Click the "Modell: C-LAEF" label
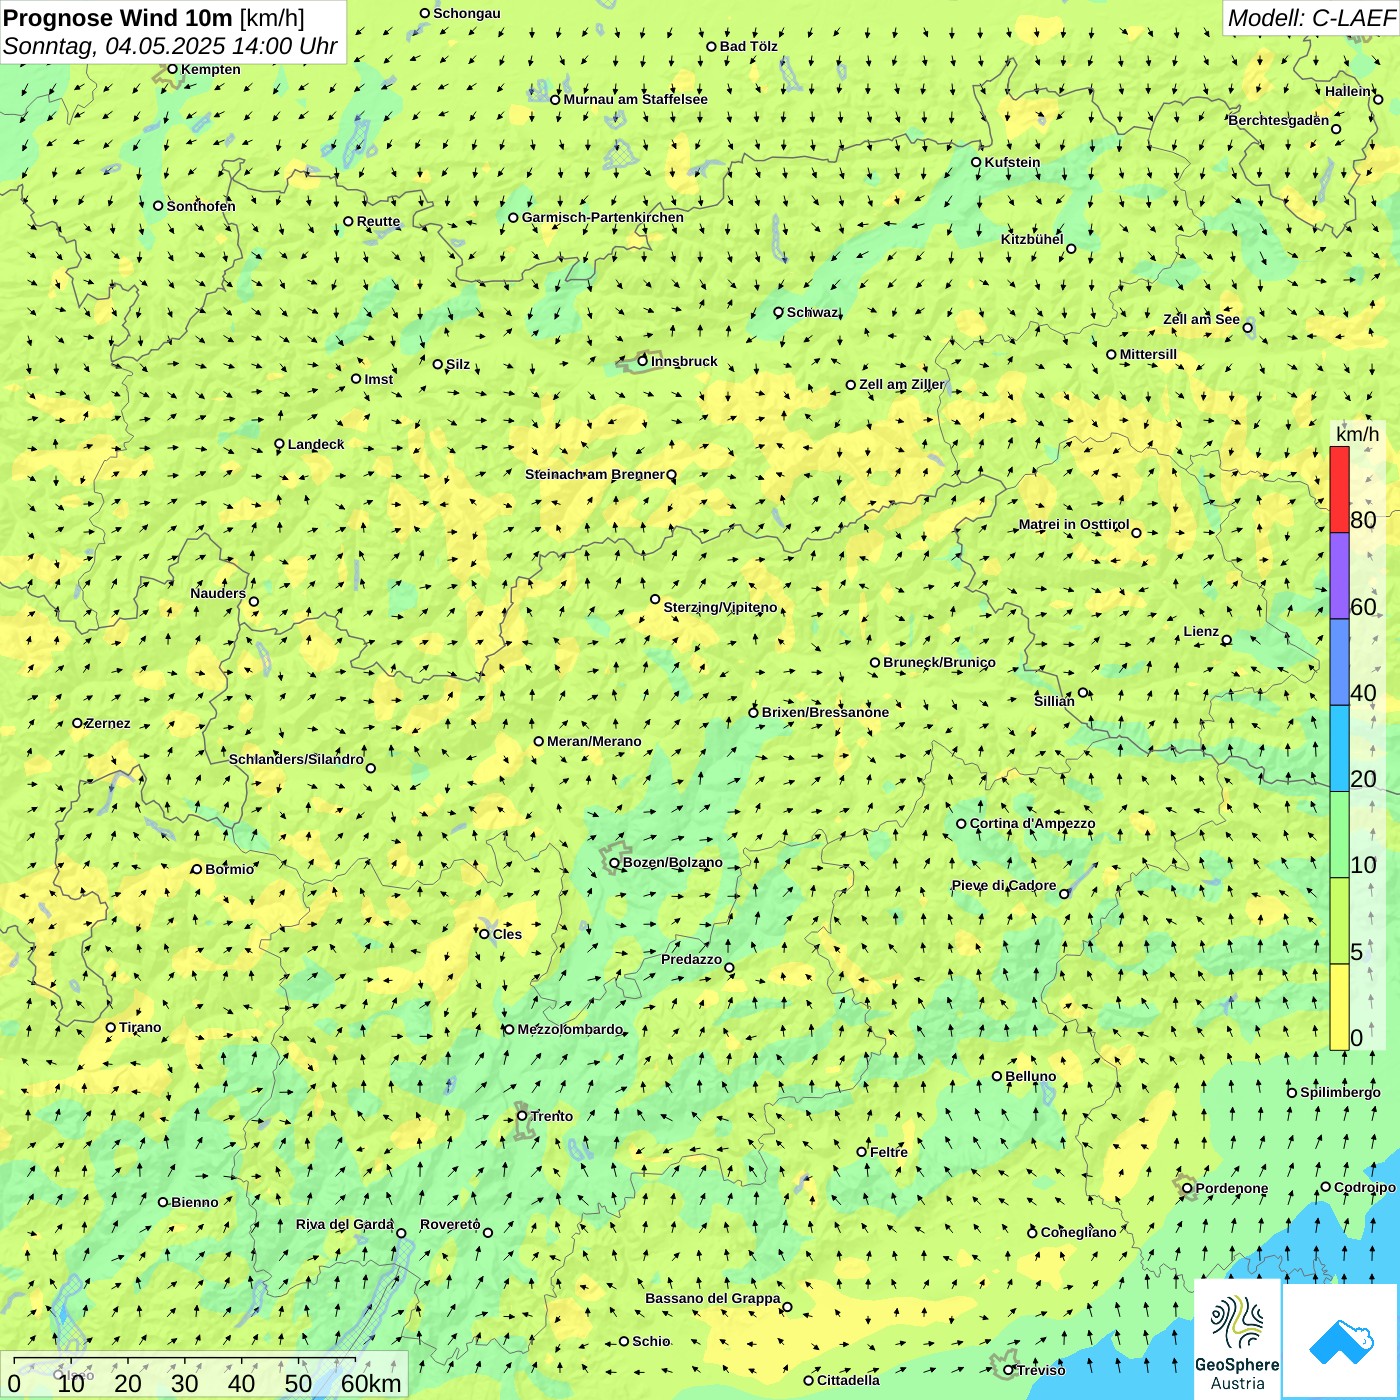This screenshot has width=1400, height=1400. coord(1311,18)
